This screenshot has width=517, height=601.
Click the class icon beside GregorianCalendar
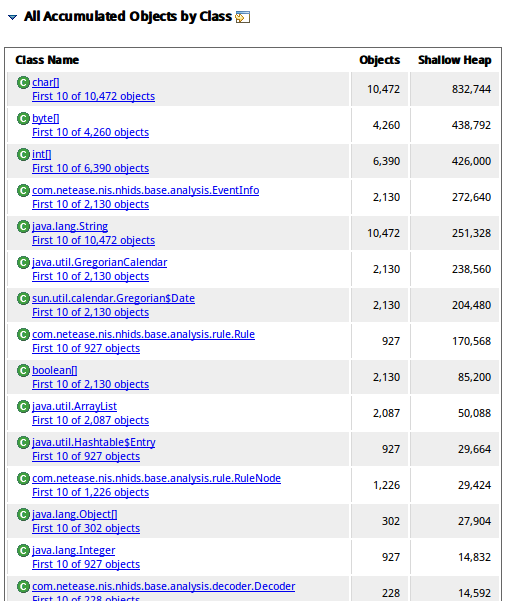[23, 263]
